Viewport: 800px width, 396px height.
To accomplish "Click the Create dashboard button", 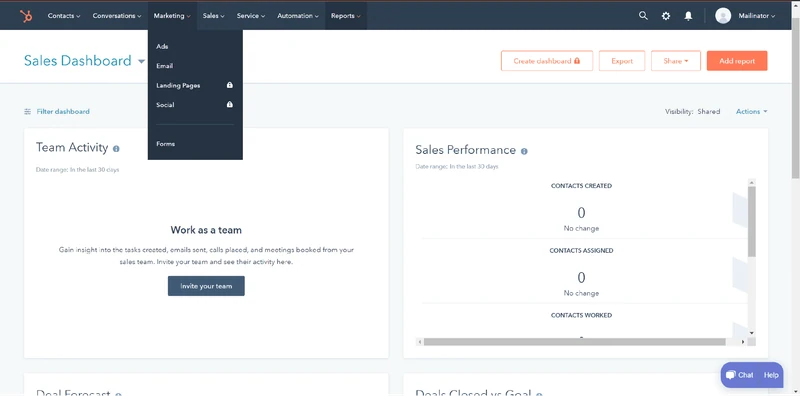I will [547, 61].
